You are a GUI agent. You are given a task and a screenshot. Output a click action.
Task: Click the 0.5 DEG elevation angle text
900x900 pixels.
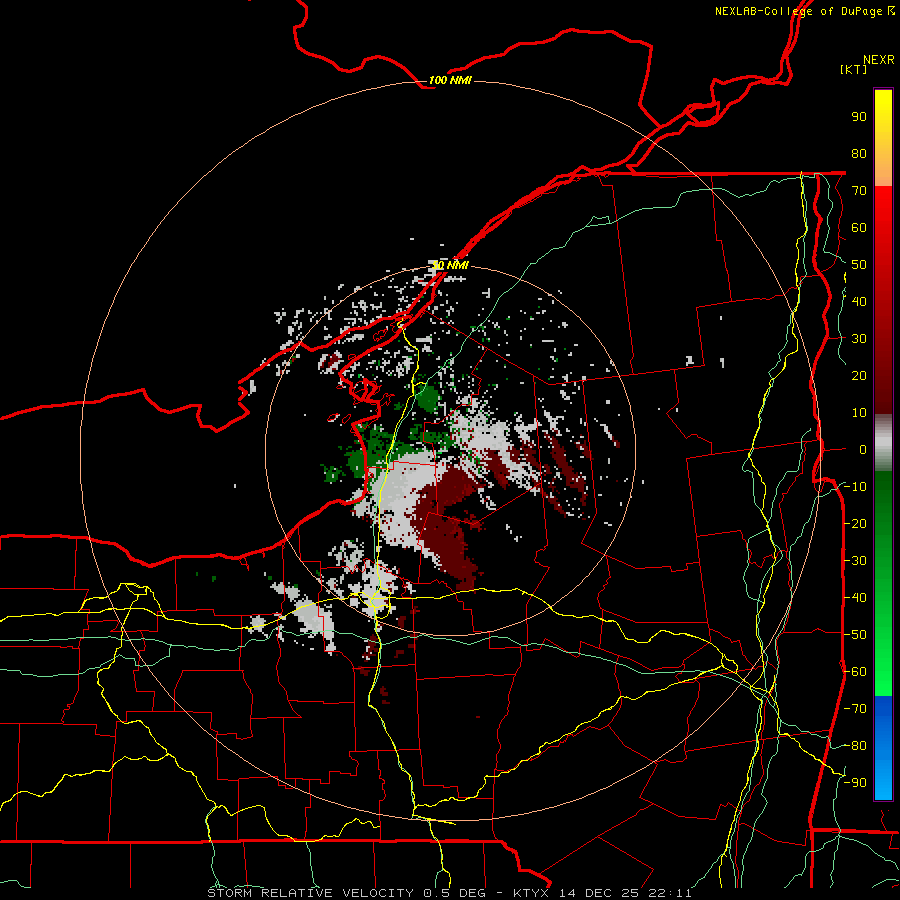coord(455,893)
